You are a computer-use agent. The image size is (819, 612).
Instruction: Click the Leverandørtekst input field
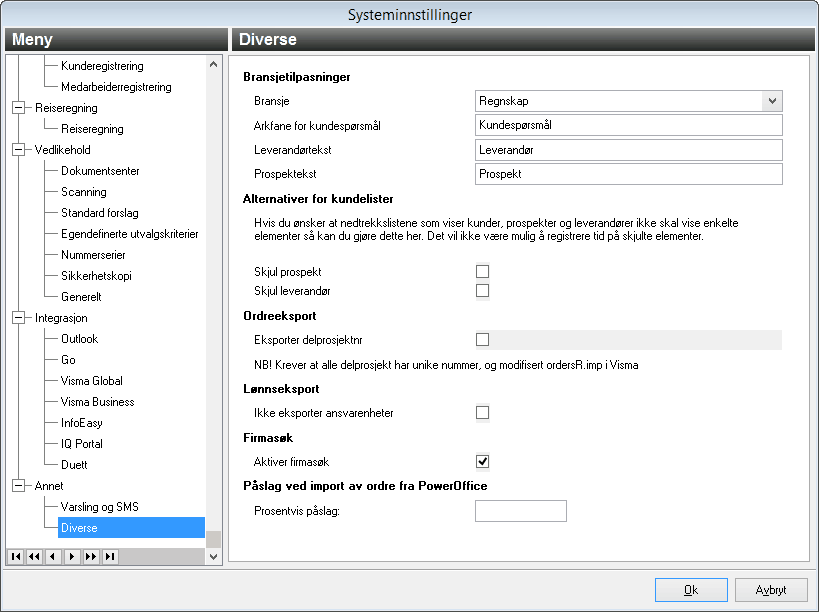(629, 150)
